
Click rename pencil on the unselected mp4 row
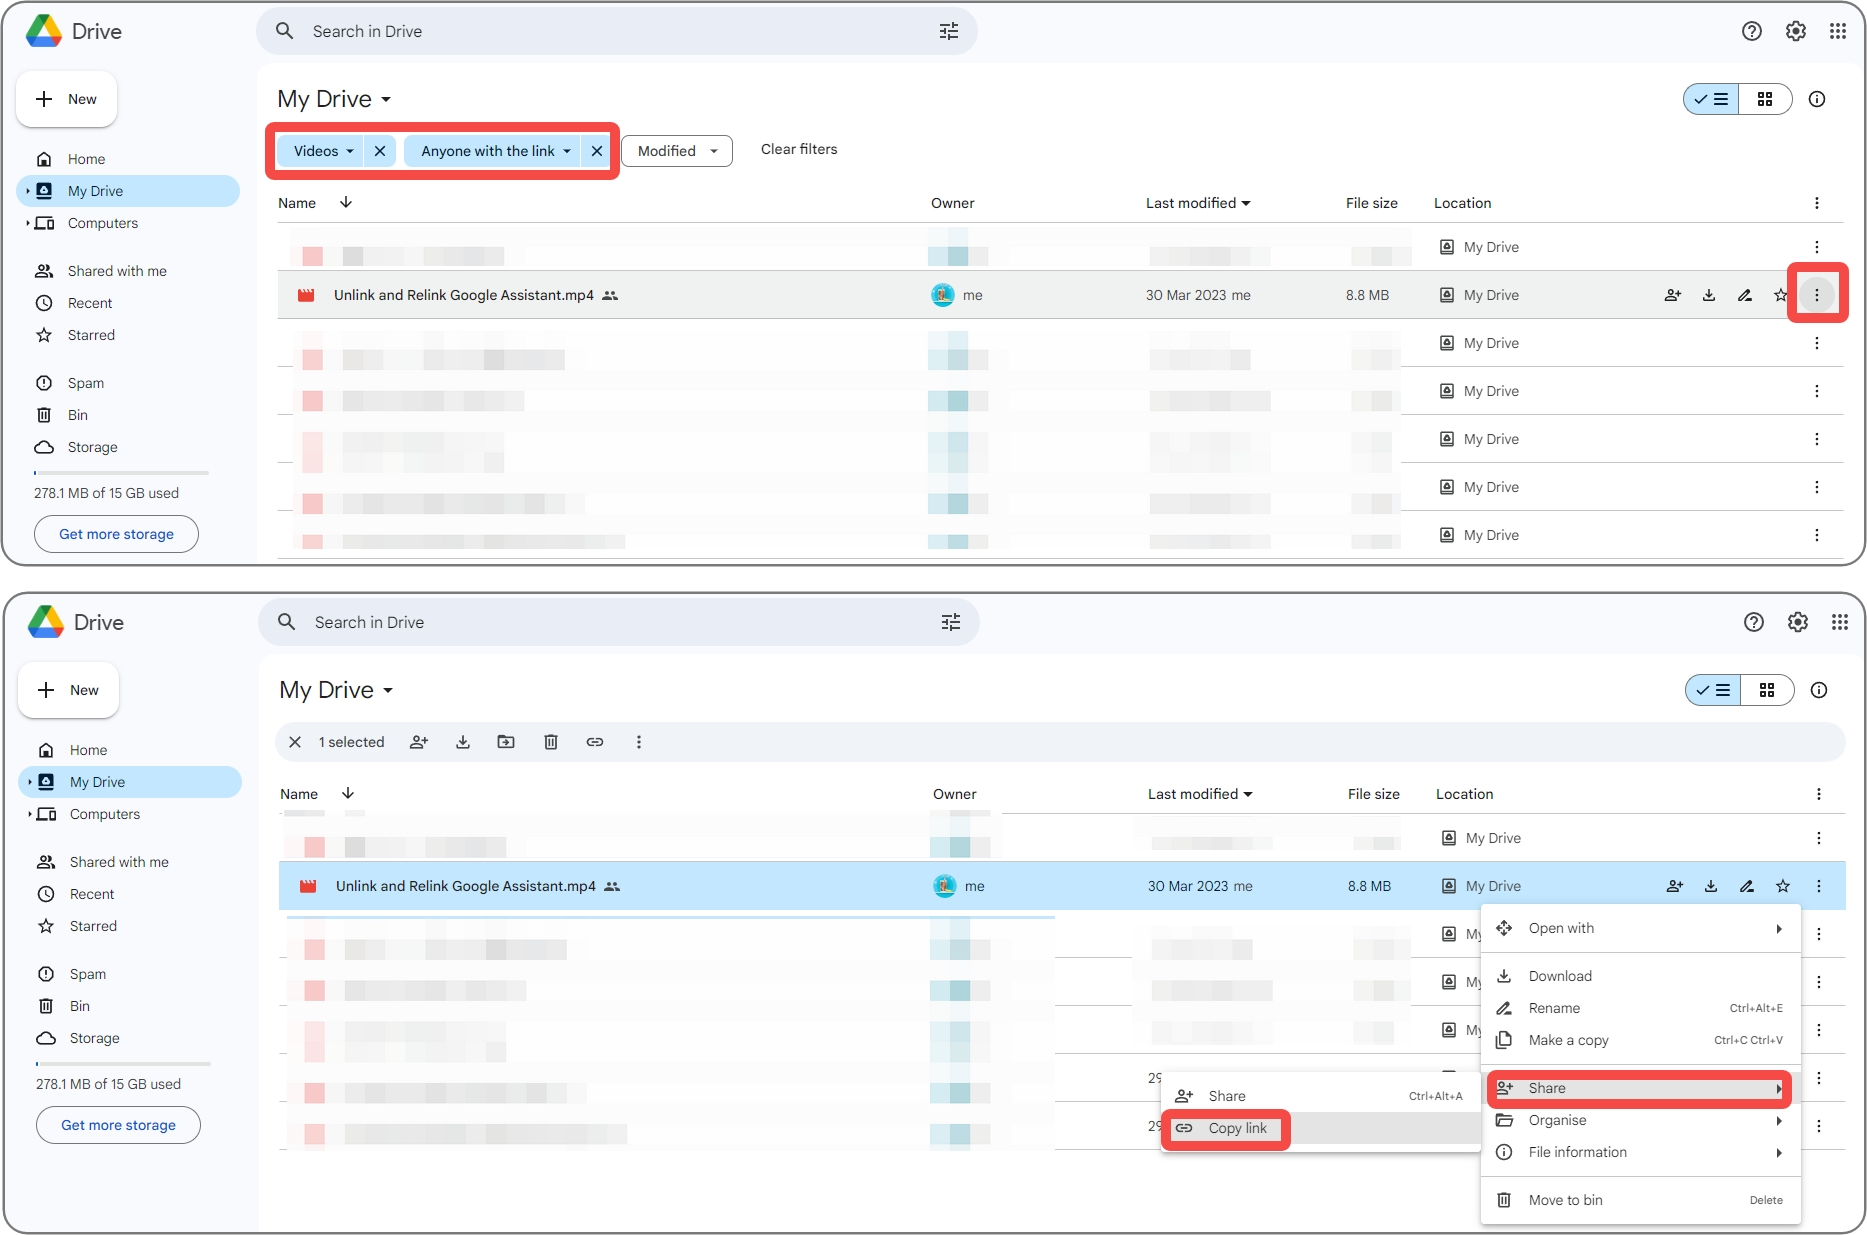1745,295
